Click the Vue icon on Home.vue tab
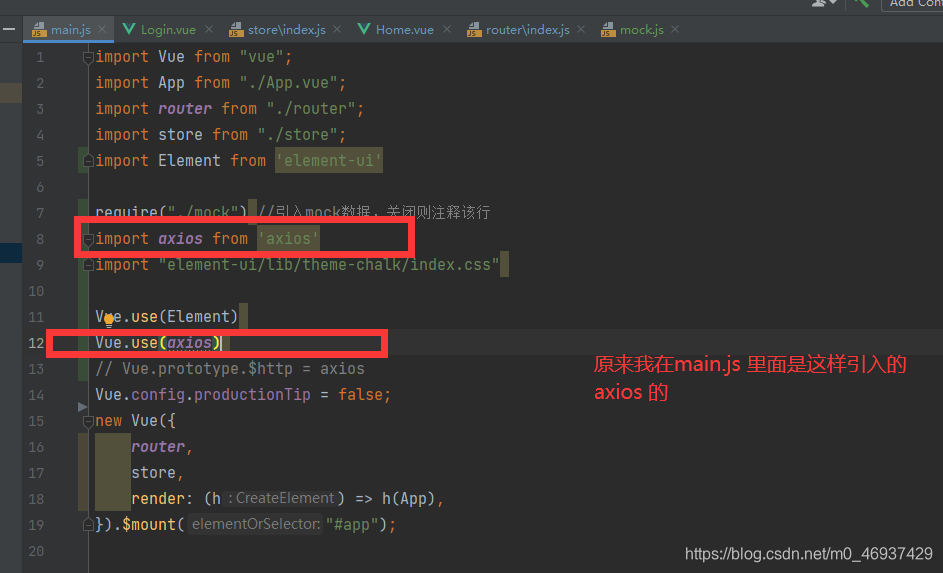The height and width of the screenshot is (573, 943). (x=363, y=29)
